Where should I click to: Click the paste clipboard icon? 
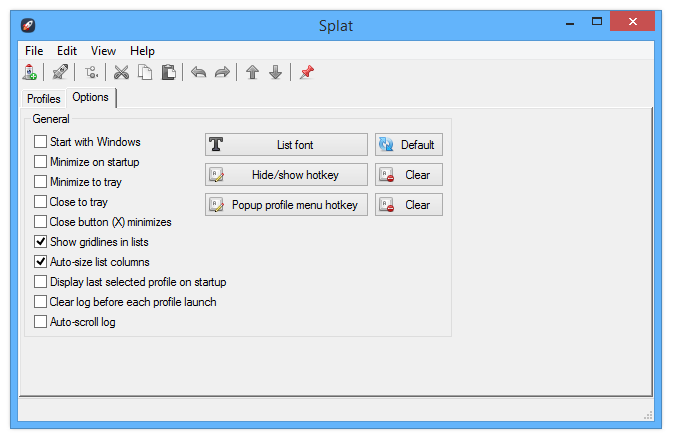168,72
